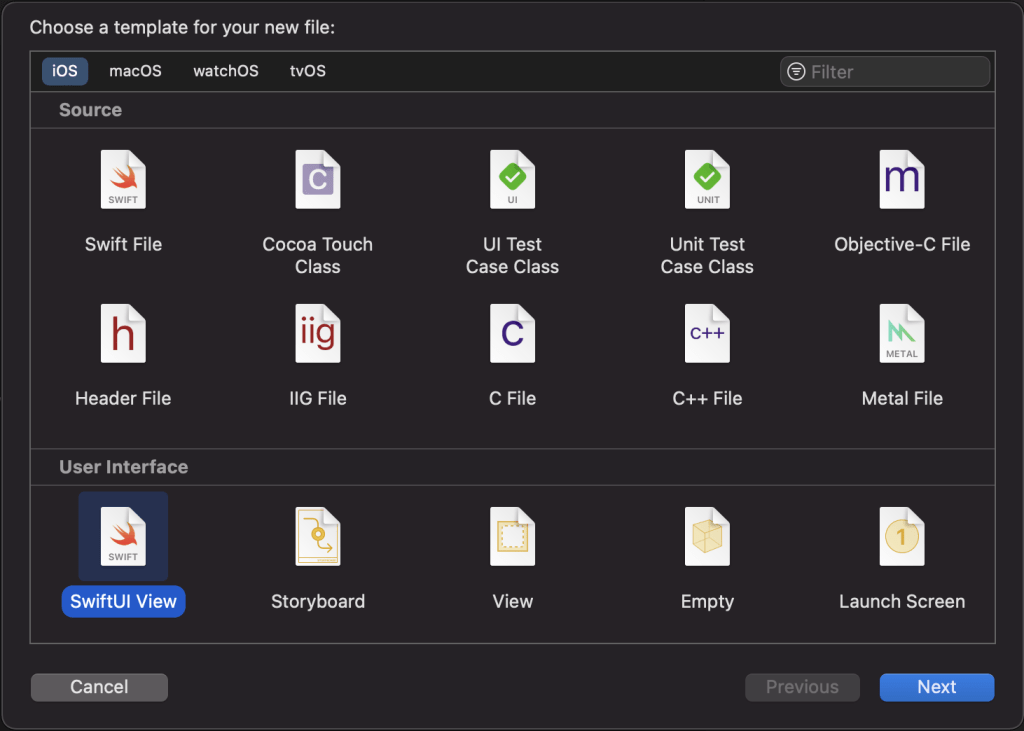Choose the Objective-C File template icon
Viewport: 1024px width, 731px height.
902,180
